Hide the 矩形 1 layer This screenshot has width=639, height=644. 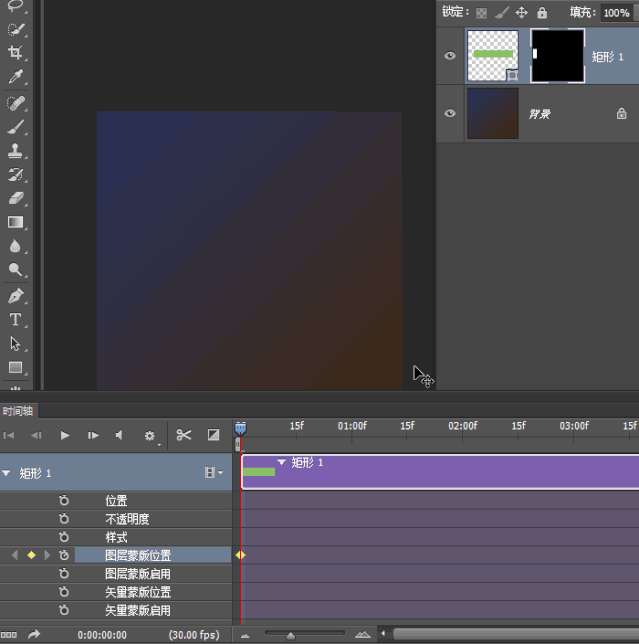[x=450, y=55]
